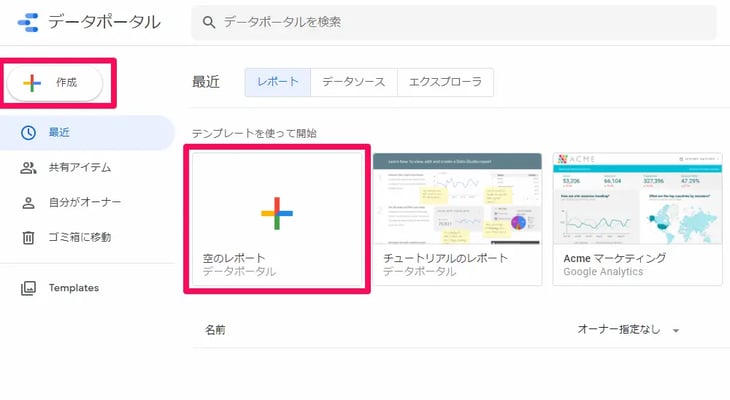Switch to the エクスプローラ tab
The image size is (730, 400).
pos(445,82)
